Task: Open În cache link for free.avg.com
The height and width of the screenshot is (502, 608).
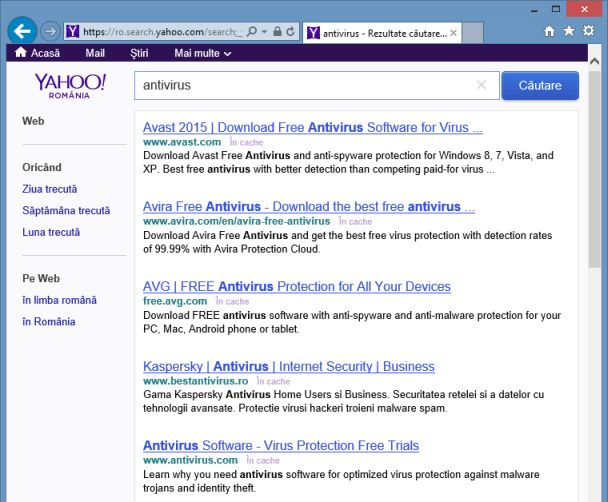Action: coord(233,301)
